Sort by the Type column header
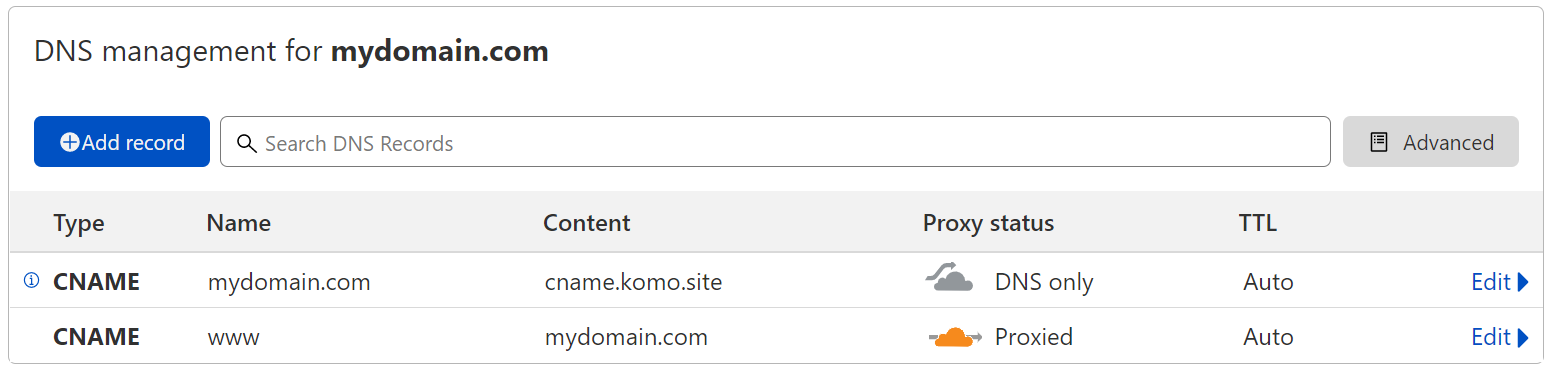Screen dimensions: 1554x372 (x=79, y=222)
